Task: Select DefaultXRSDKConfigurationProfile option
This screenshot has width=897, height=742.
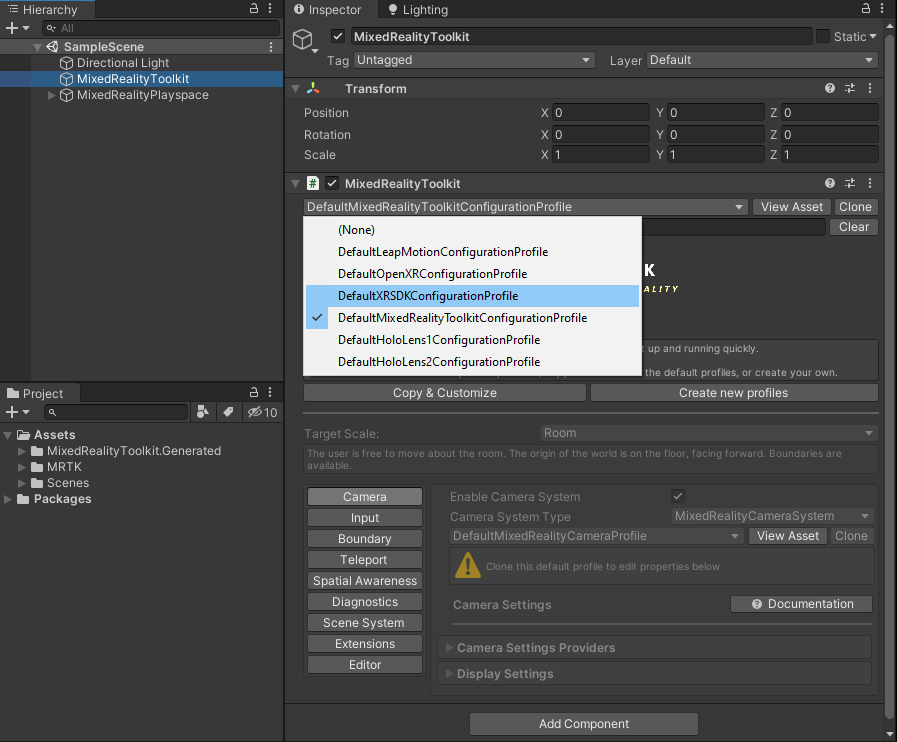Action: tap(473, 296)
